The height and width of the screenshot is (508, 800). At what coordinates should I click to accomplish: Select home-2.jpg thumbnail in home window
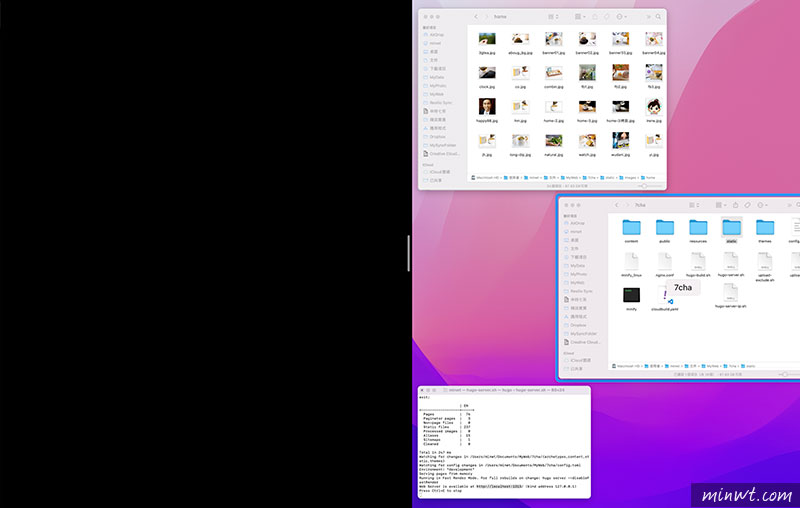click(554, 107)
